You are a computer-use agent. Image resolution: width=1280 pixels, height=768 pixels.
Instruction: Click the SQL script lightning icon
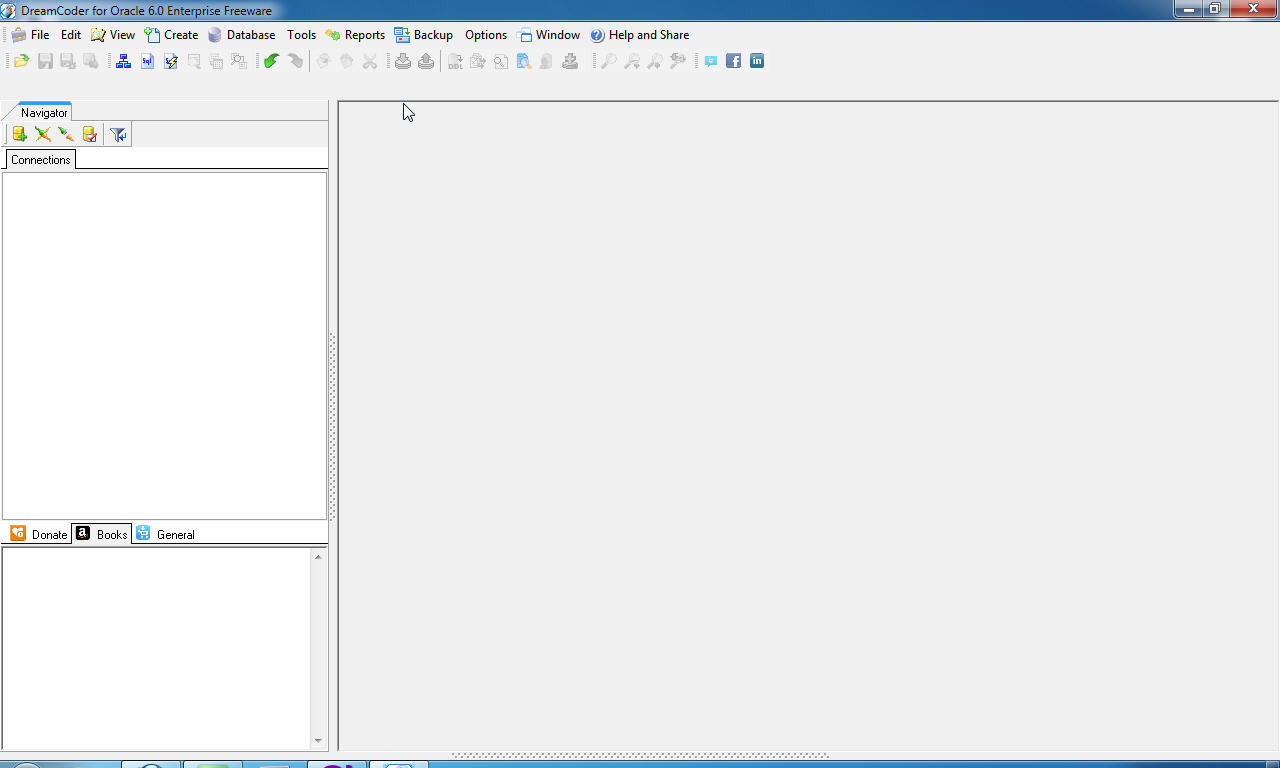coord(171,61)
